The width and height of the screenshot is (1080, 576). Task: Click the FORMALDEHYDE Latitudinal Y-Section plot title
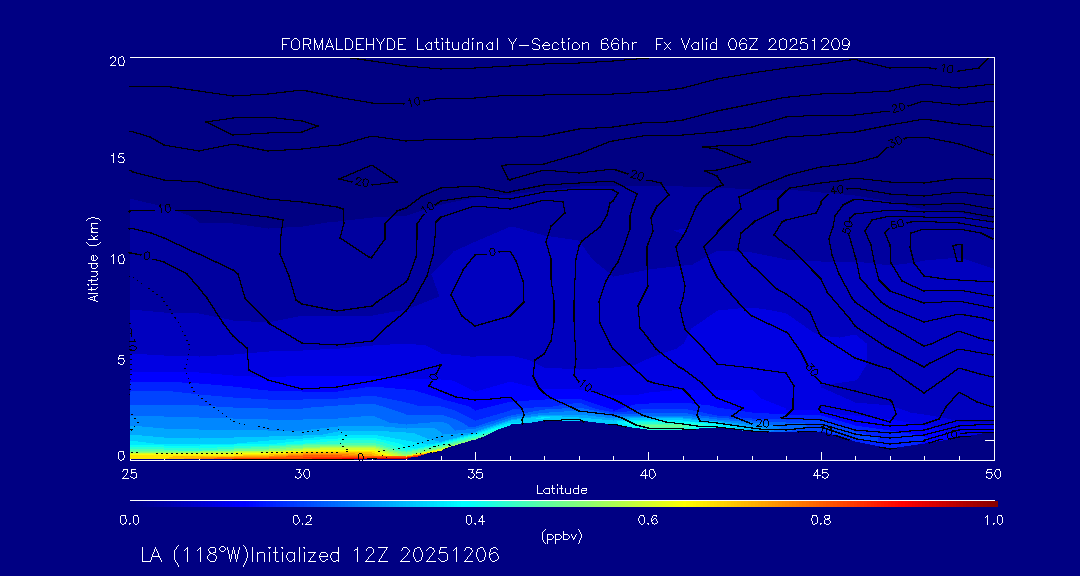point(565,45)
